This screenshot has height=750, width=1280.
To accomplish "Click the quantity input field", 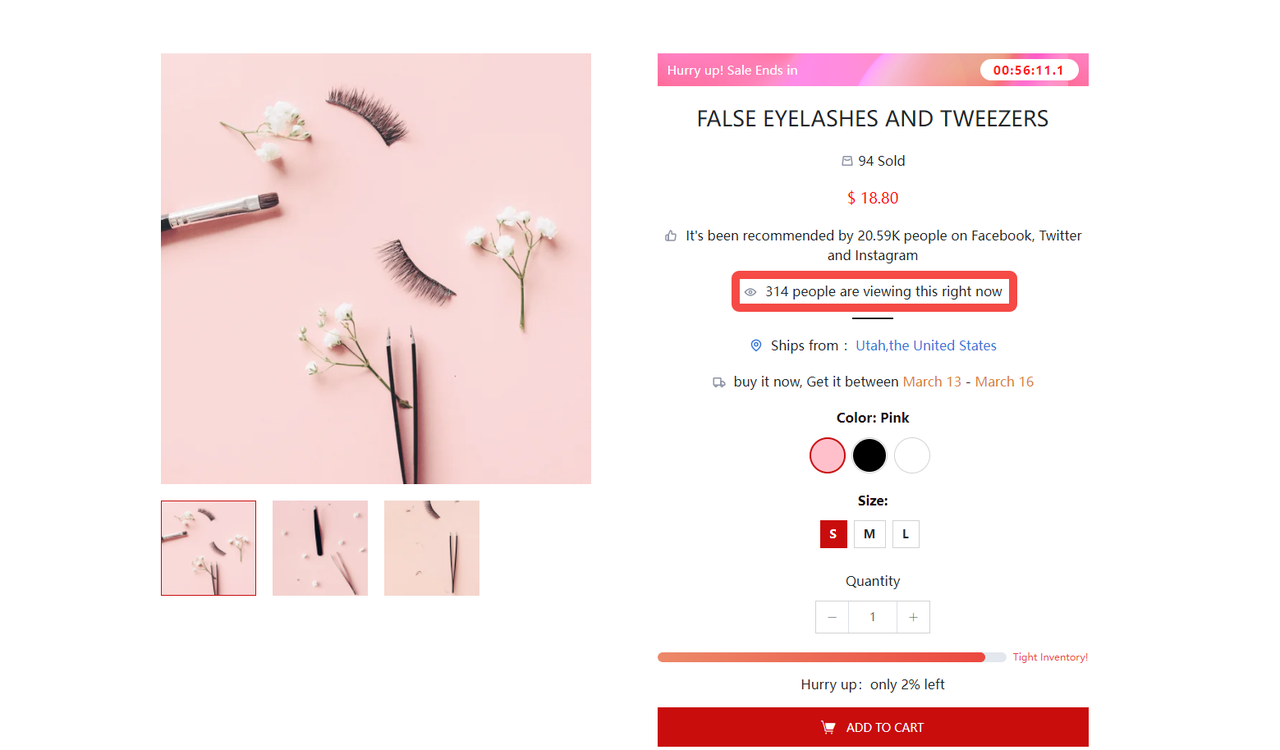I will [872, 617].
